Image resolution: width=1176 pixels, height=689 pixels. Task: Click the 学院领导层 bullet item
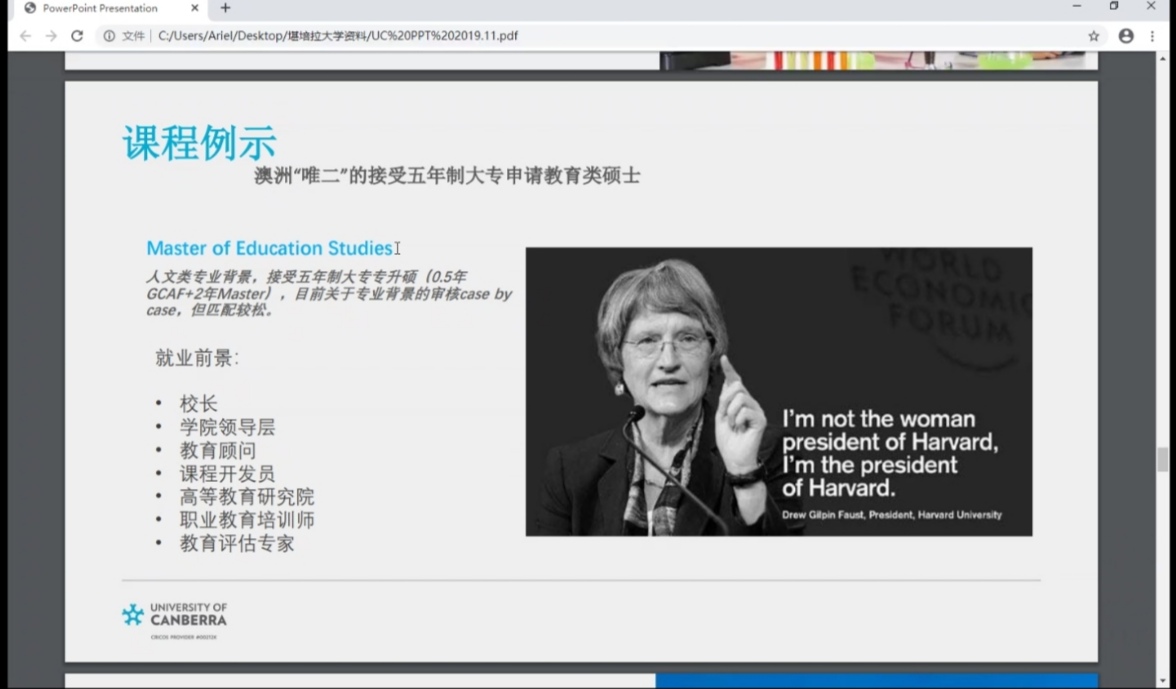(x=227, y=427)
